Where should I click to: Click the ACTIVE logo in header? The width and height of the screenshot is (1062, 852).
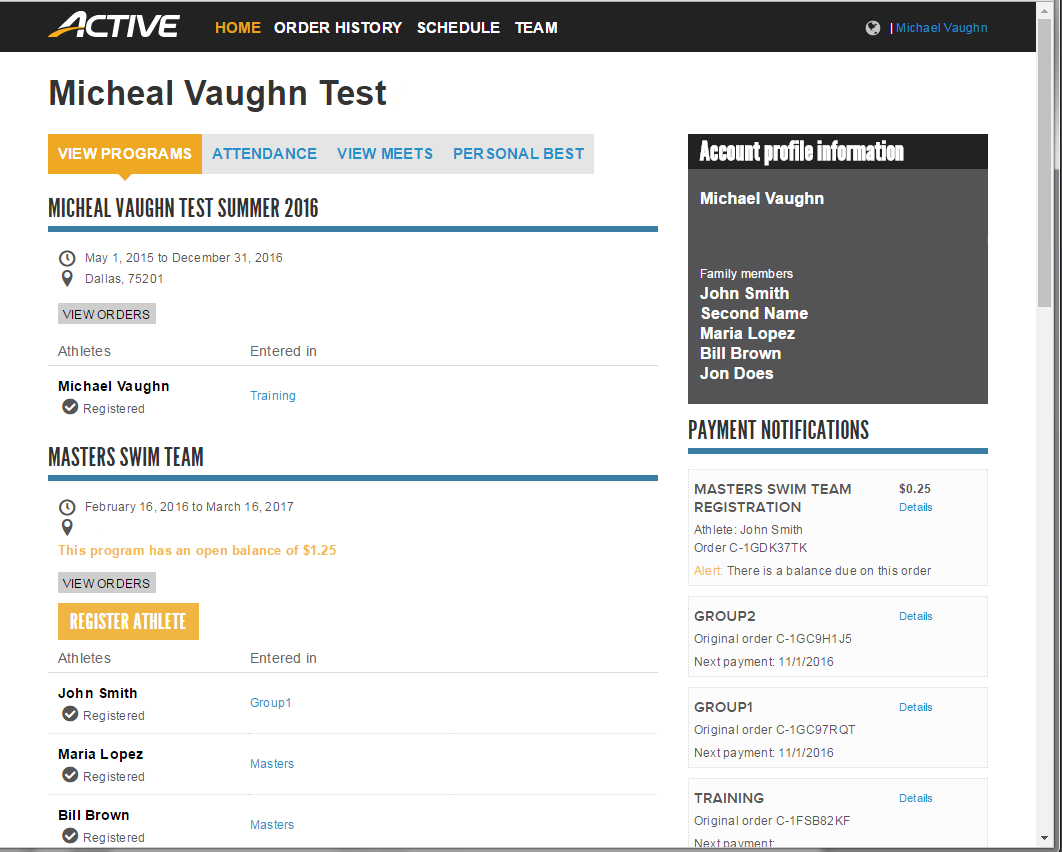[x=114, y=26]
